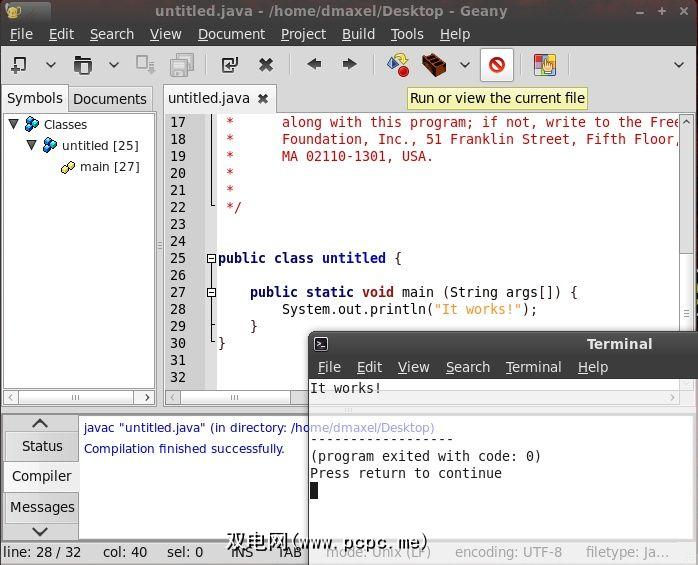Viewport: 698px width, 565px height.
Task: Collapse the Classes tree node
Action: tap(14, 124)
